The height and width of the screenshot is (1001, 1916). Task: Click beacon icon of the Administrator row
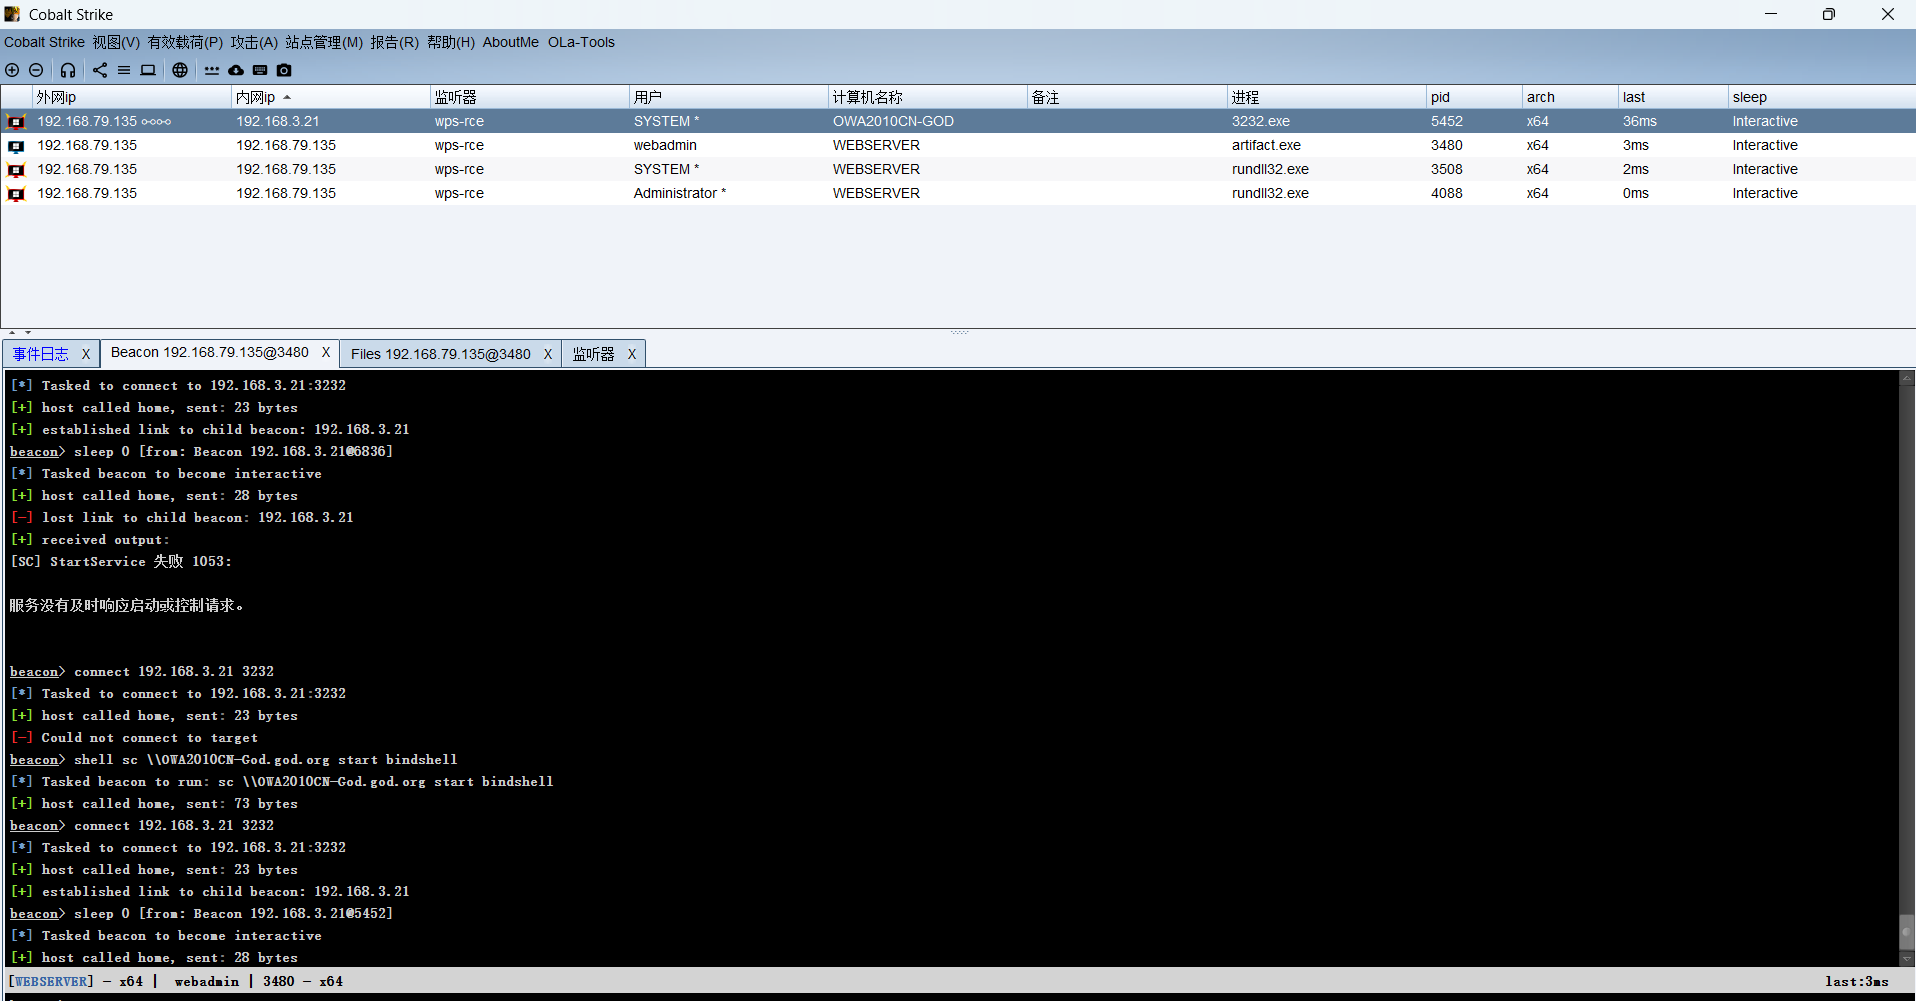(x=16, y=194)
